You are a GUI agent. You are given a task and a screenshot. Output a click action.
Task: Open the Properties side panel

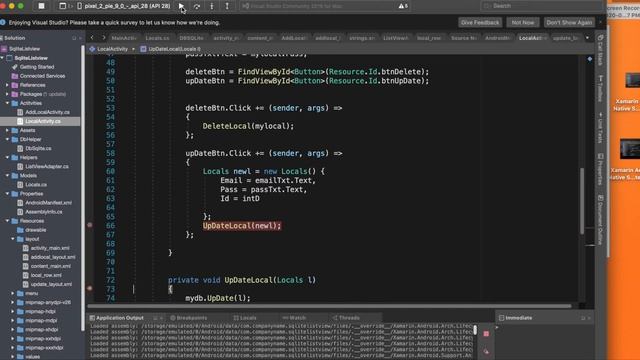(600, 169)
